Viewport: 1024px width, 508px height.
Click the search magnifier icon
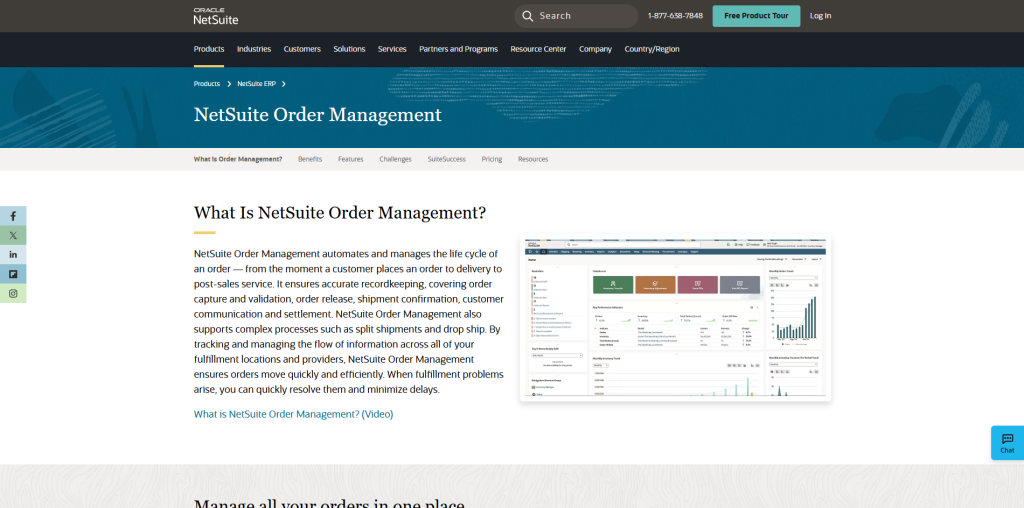coord(527,16)
